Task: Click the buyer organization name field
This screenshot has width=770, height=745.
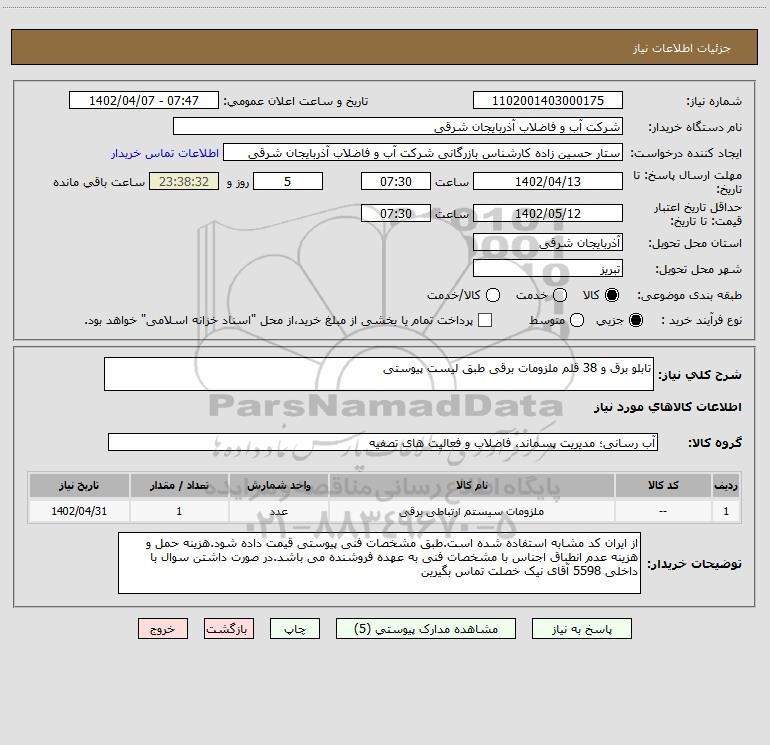Action: [398, 127]
